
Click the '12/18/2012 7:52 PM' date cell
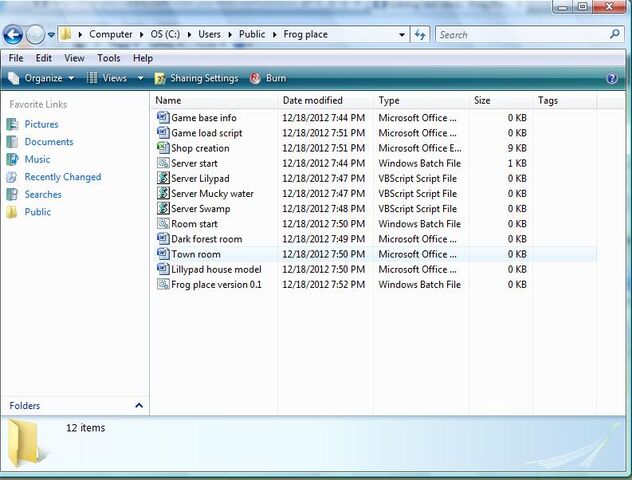point(324,285)
